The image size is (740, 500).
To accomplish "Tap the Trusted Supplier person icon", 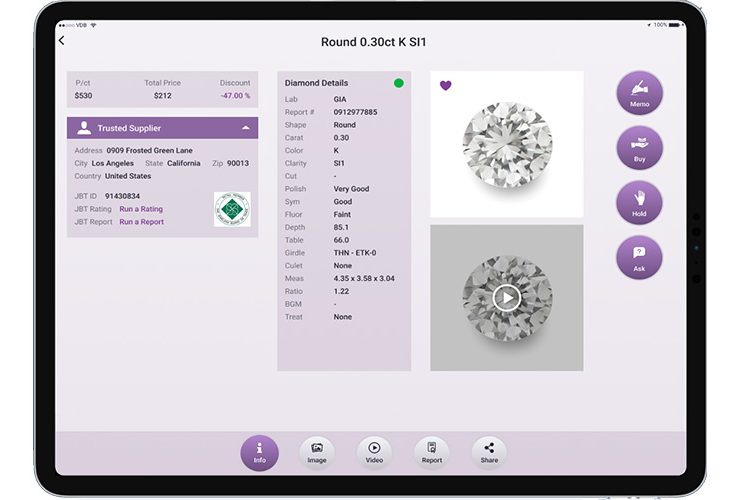I will tap(84, 128).
